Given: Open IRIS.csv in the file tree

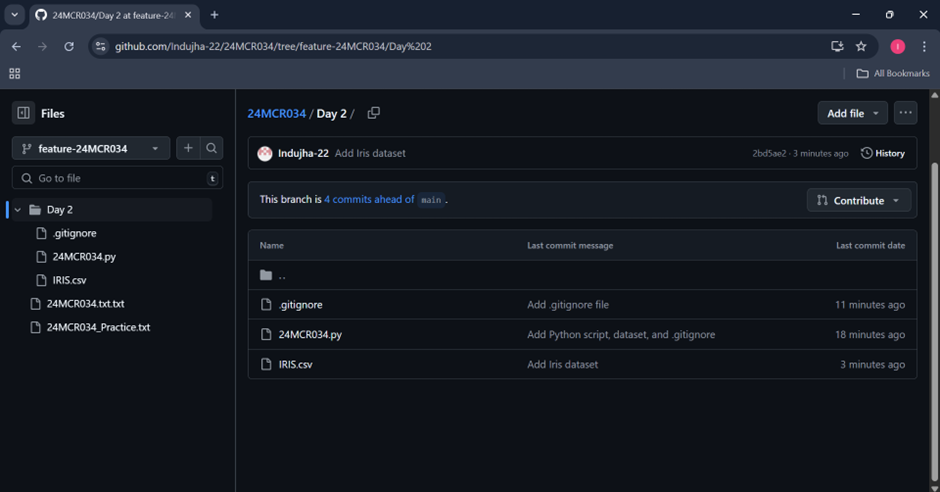Looking at the screenshot, I should pyautogui.click(x=70, y=280).
